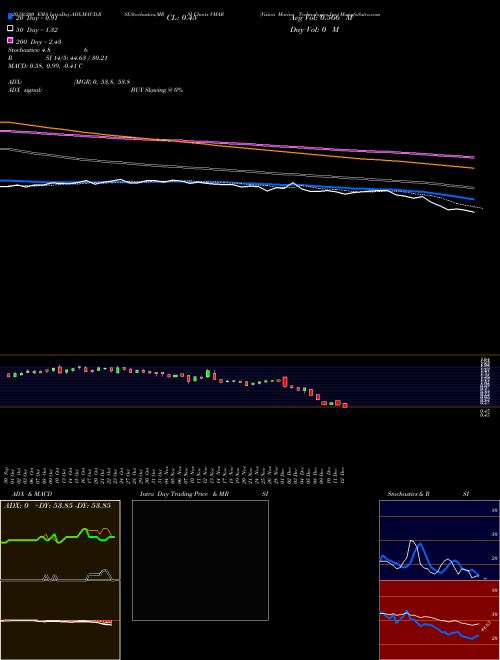
Task: Click the 'SI 14/3: 44.63 / 39.21' value
Action: pyautogui.click(x=77, y=58)
